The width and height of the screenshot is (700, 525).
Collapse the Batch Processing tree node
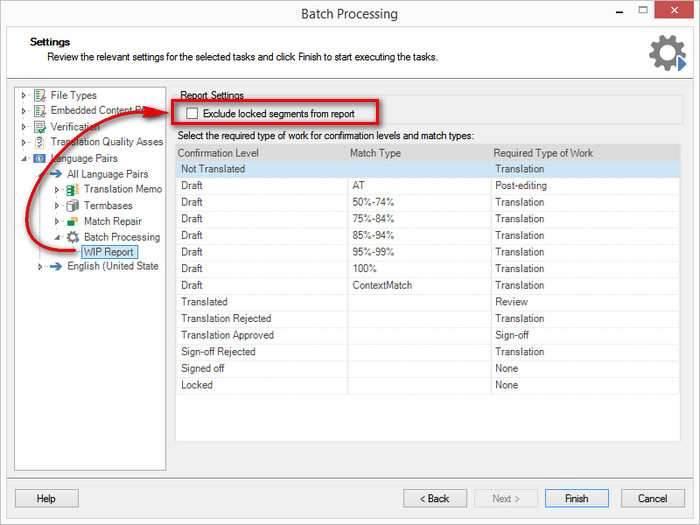57,238
